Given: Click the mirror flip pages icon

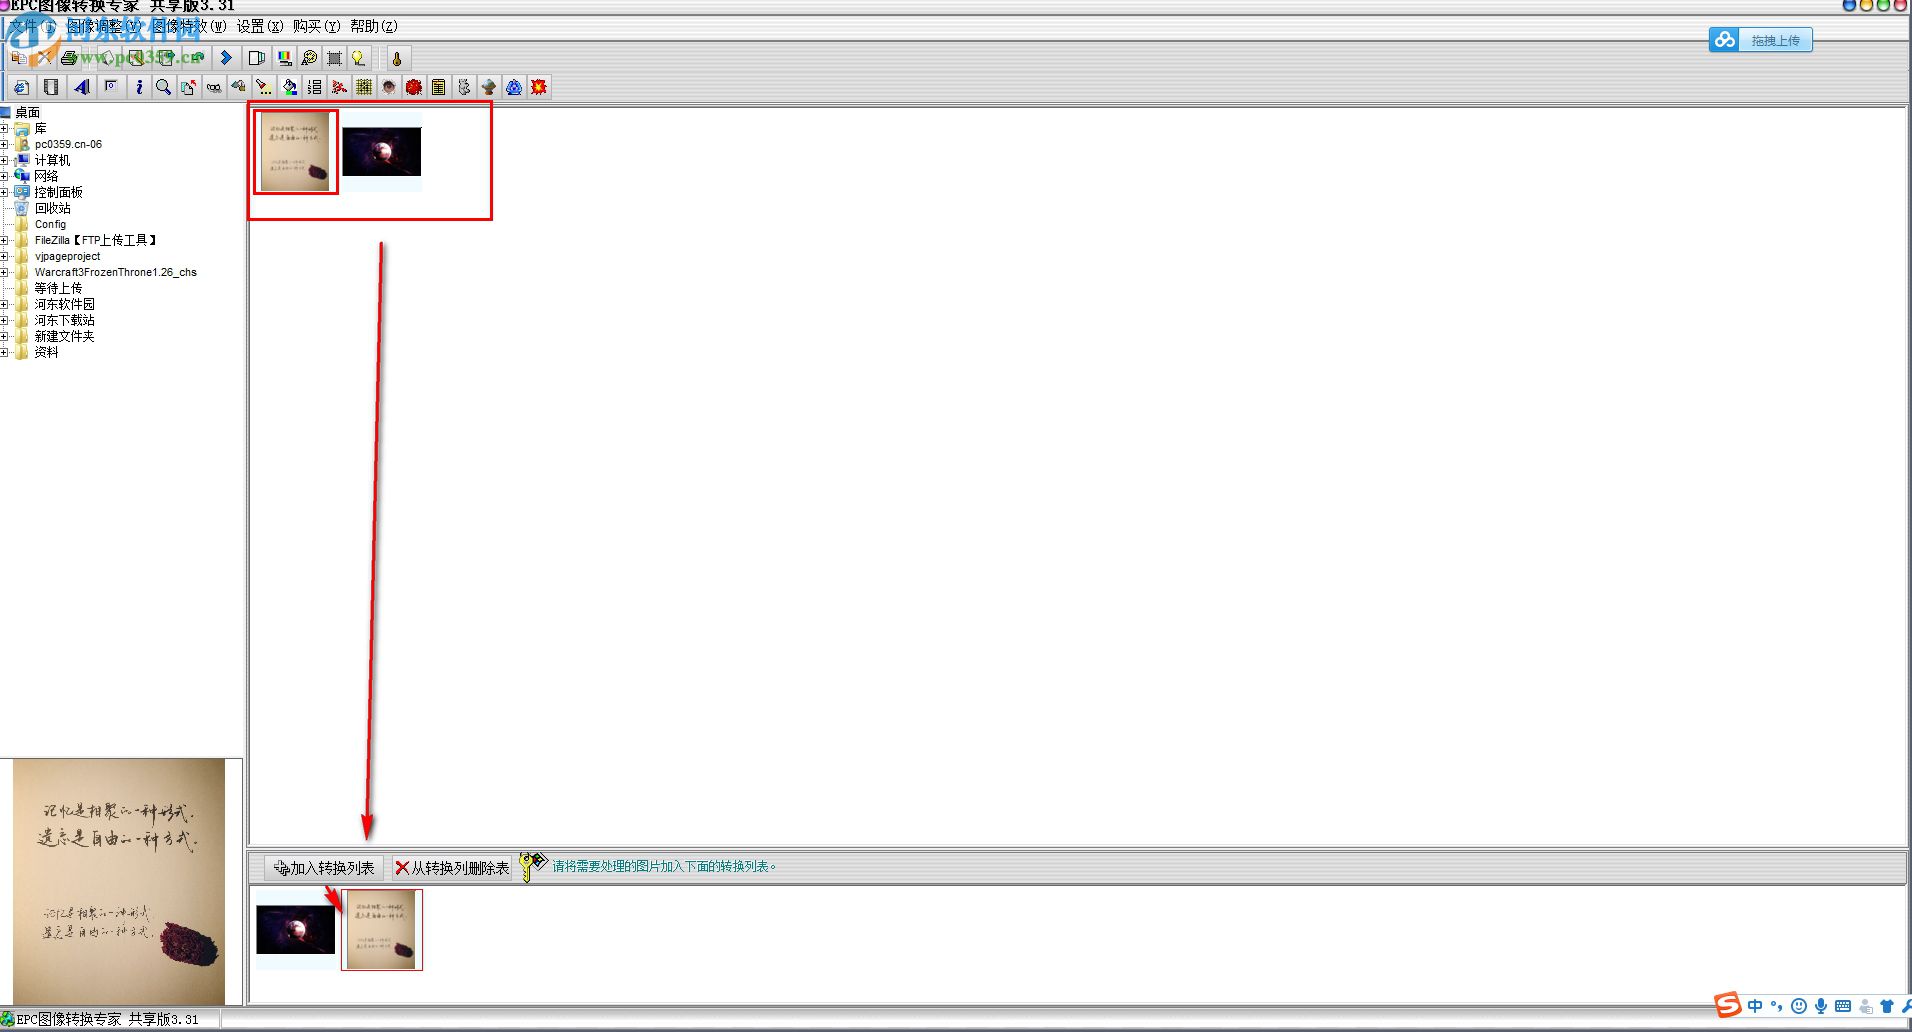Looking at the screenshot, I should tap(257, 58).
